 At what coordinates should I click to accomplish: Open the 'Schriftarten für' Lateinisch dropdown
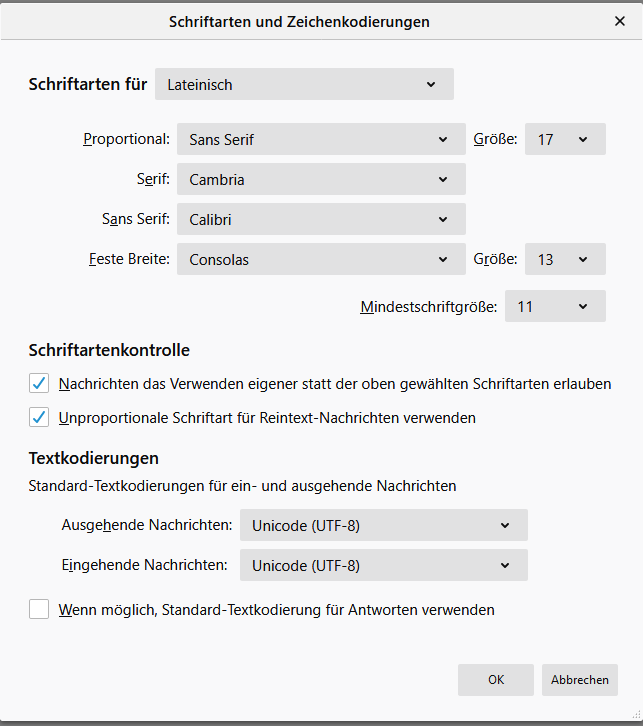coord(304,85)
